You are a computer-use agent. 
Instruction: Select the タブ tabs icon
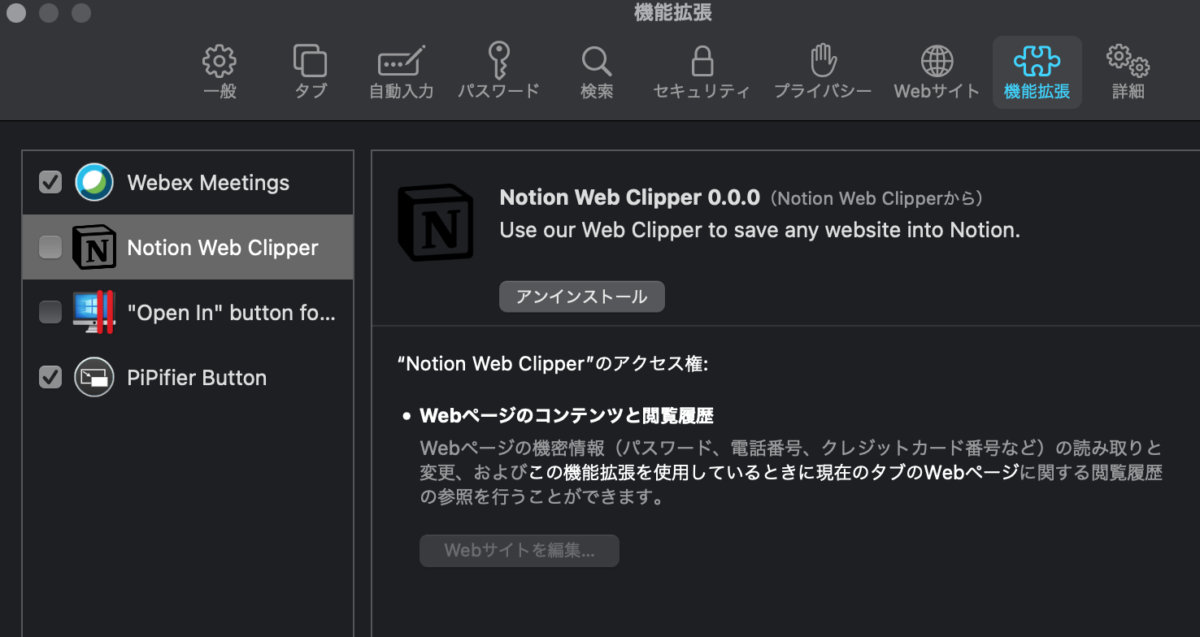[x=310, y=62]
